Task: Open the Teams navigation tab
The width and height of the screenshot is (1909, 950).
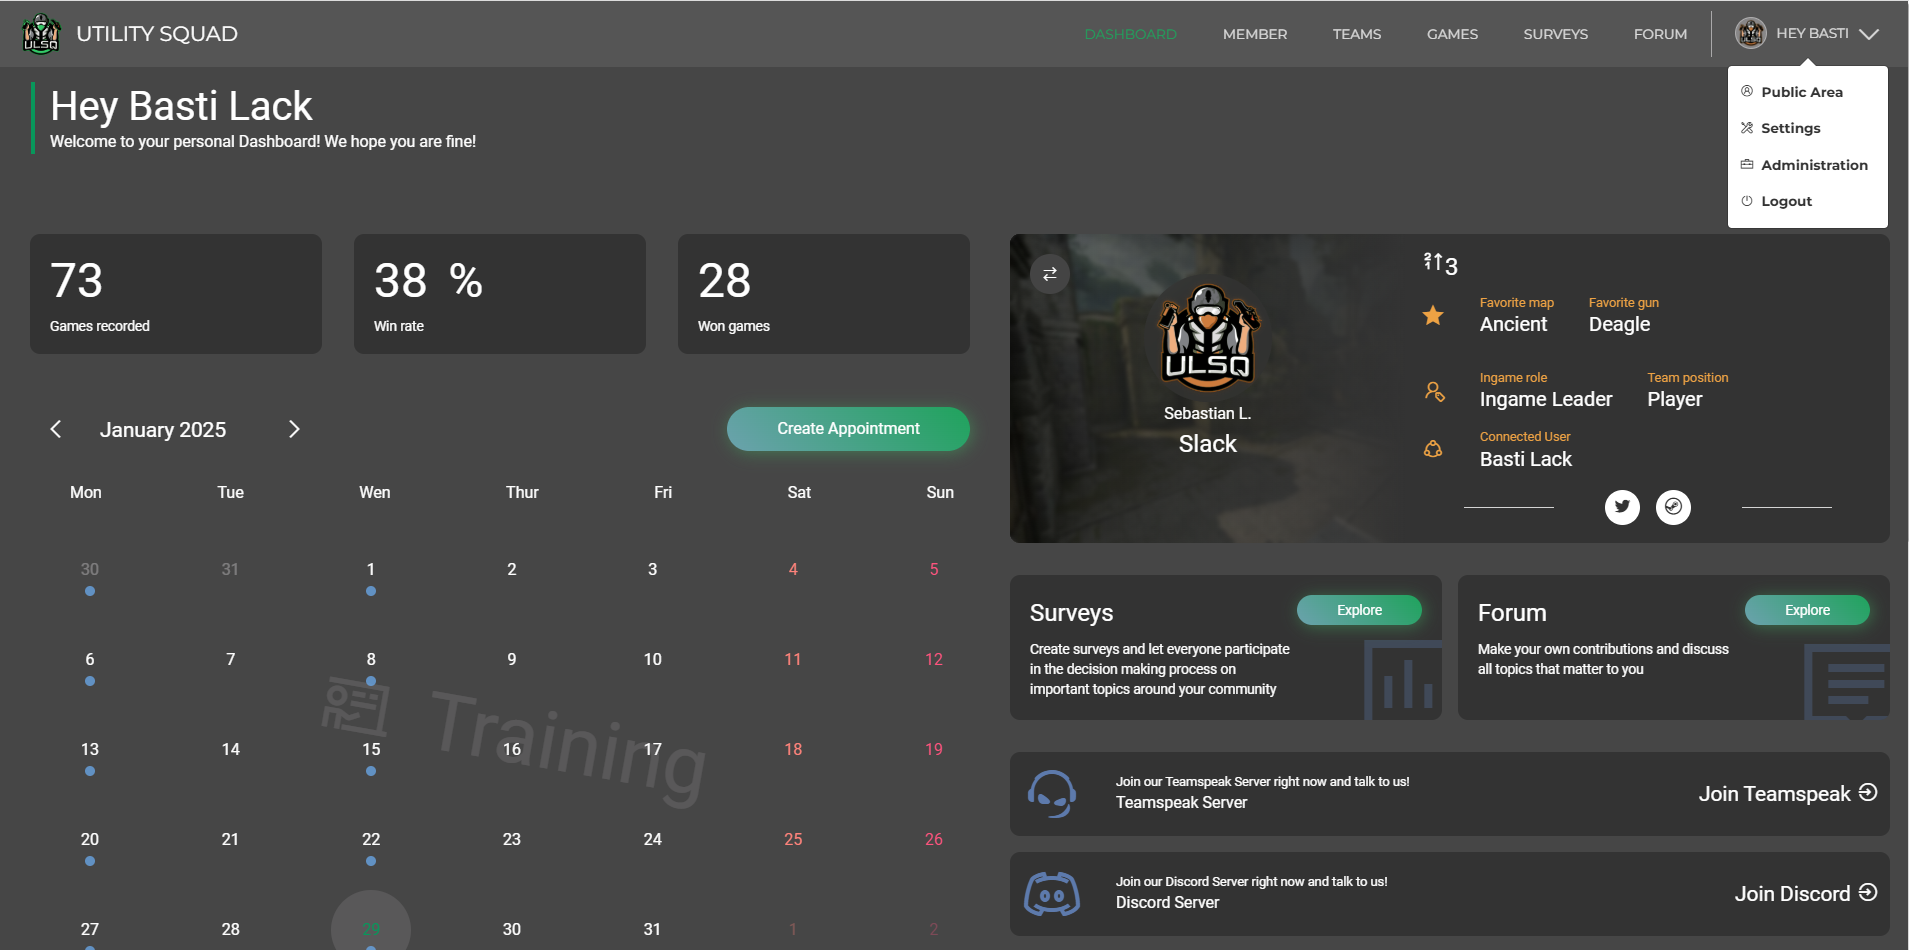Action: pyautogui.click(x=1356, y=34)
